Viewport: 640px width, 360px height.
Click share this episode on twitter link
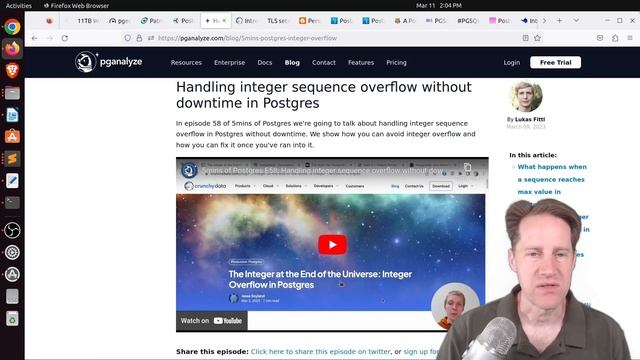[320, 351]
